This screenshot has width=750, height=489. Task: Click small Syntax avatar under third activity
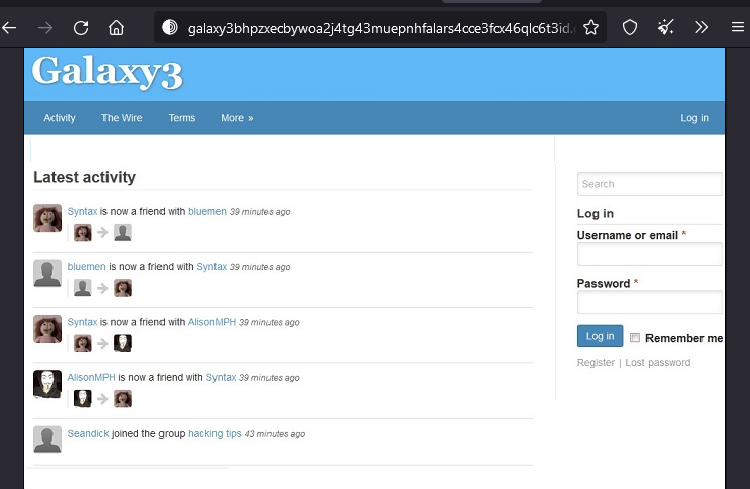[83, 343]
